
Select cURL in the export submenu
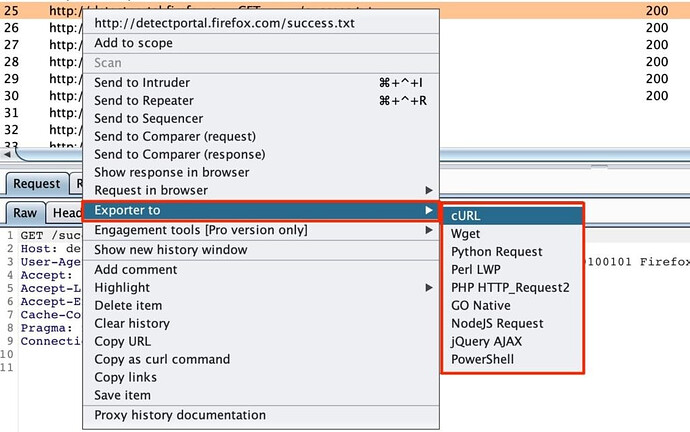point(466,216)
